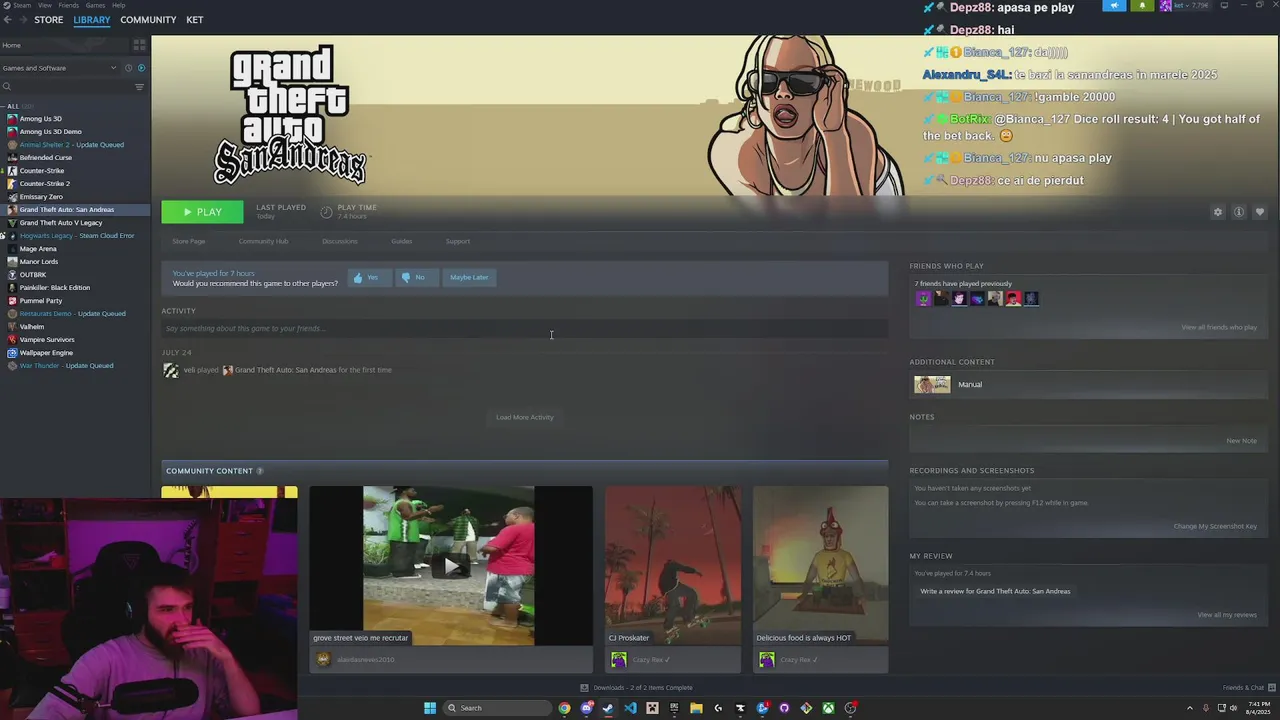Open the game info icon
Viewport: 1280px width, 720px height.
[x=1238, y=212]
